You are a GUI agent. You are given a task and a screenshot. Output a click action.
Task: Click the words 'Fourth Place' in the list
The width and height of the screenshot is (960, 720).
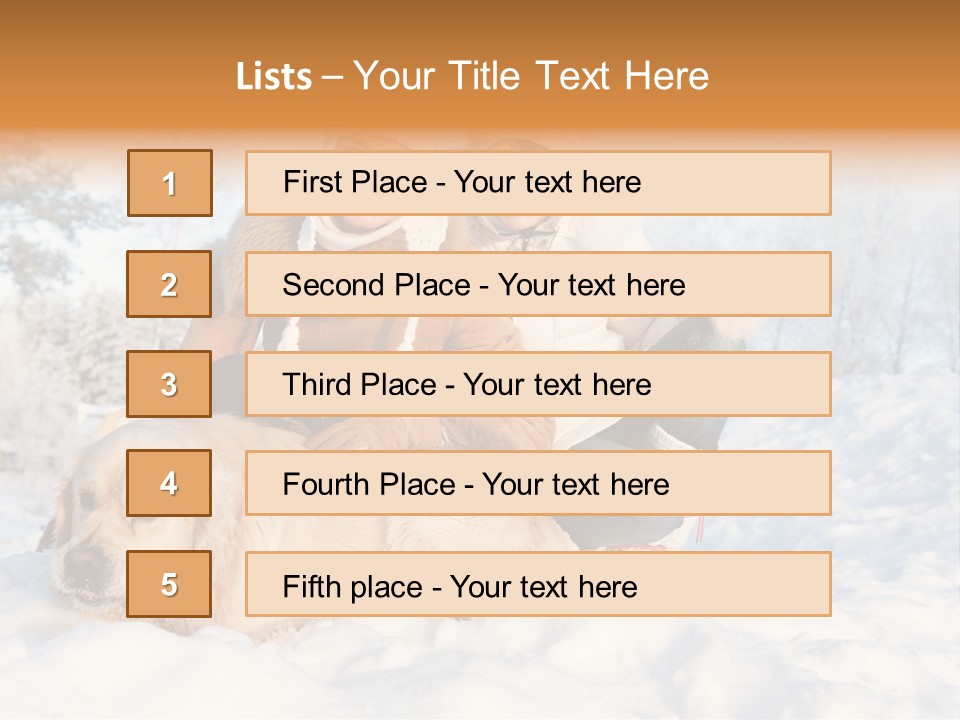click(x=369, y=484)
